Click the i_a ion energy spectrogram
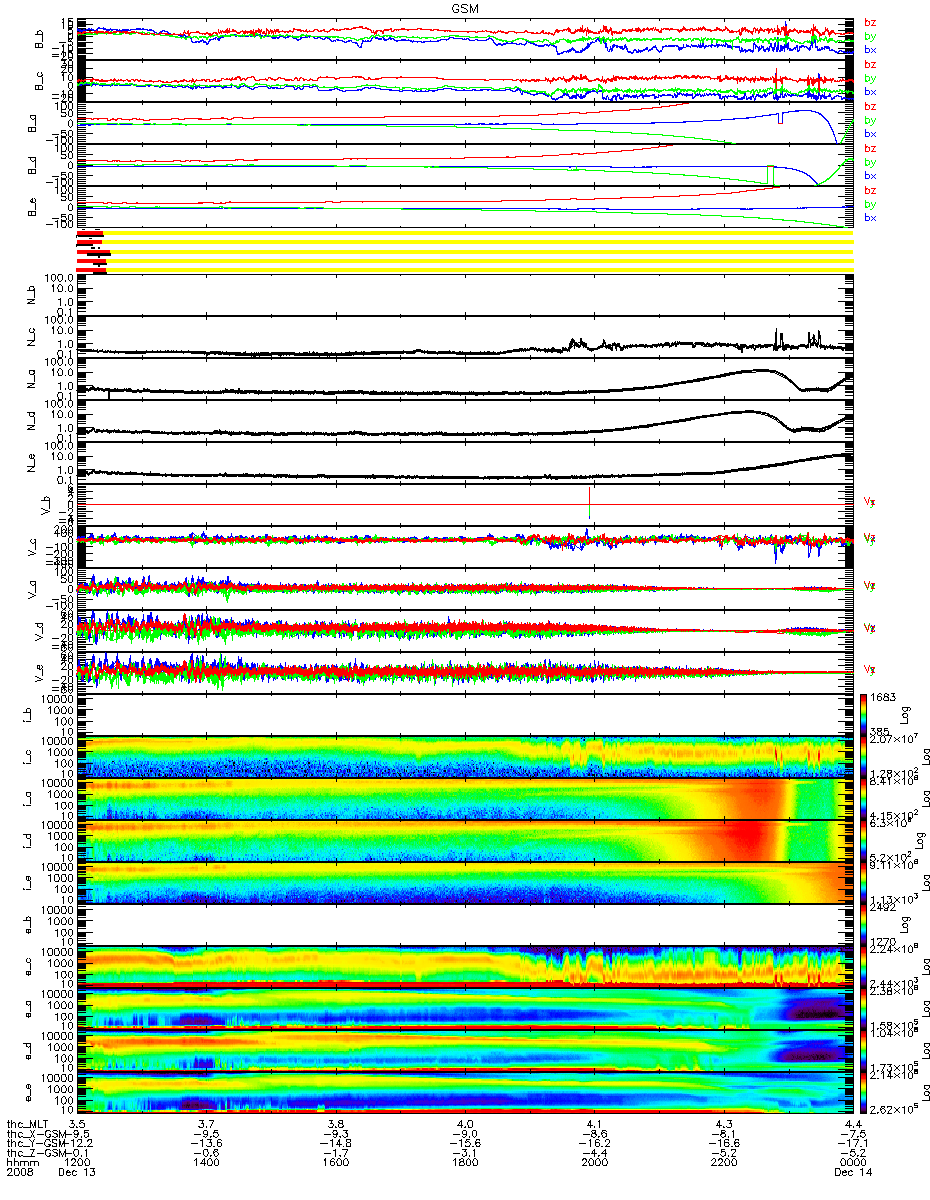Screen dimensions: 930x1200 pos(465,799)
